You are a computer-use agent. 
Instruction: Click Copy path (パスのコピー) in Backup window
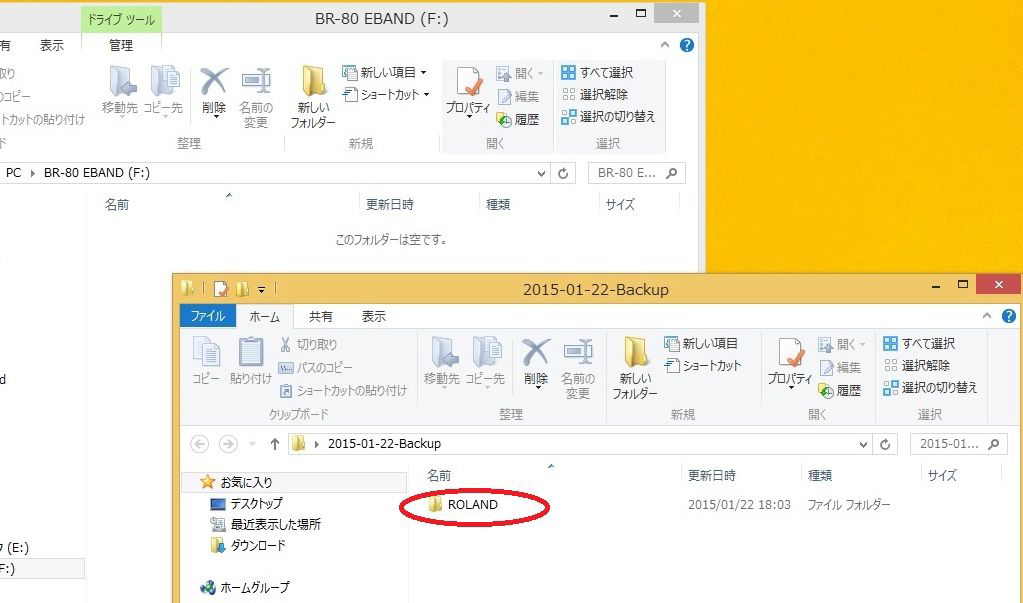point(315,367)
